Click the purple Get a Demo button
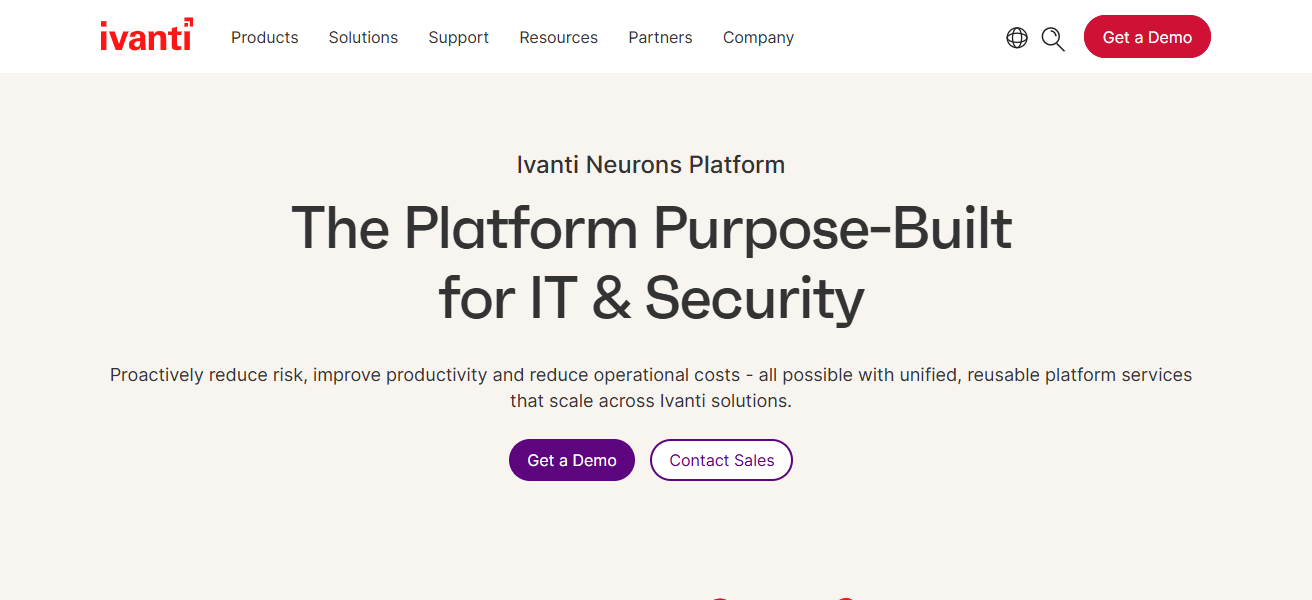Screen dimensions: 1312x600 pos(572,460)
